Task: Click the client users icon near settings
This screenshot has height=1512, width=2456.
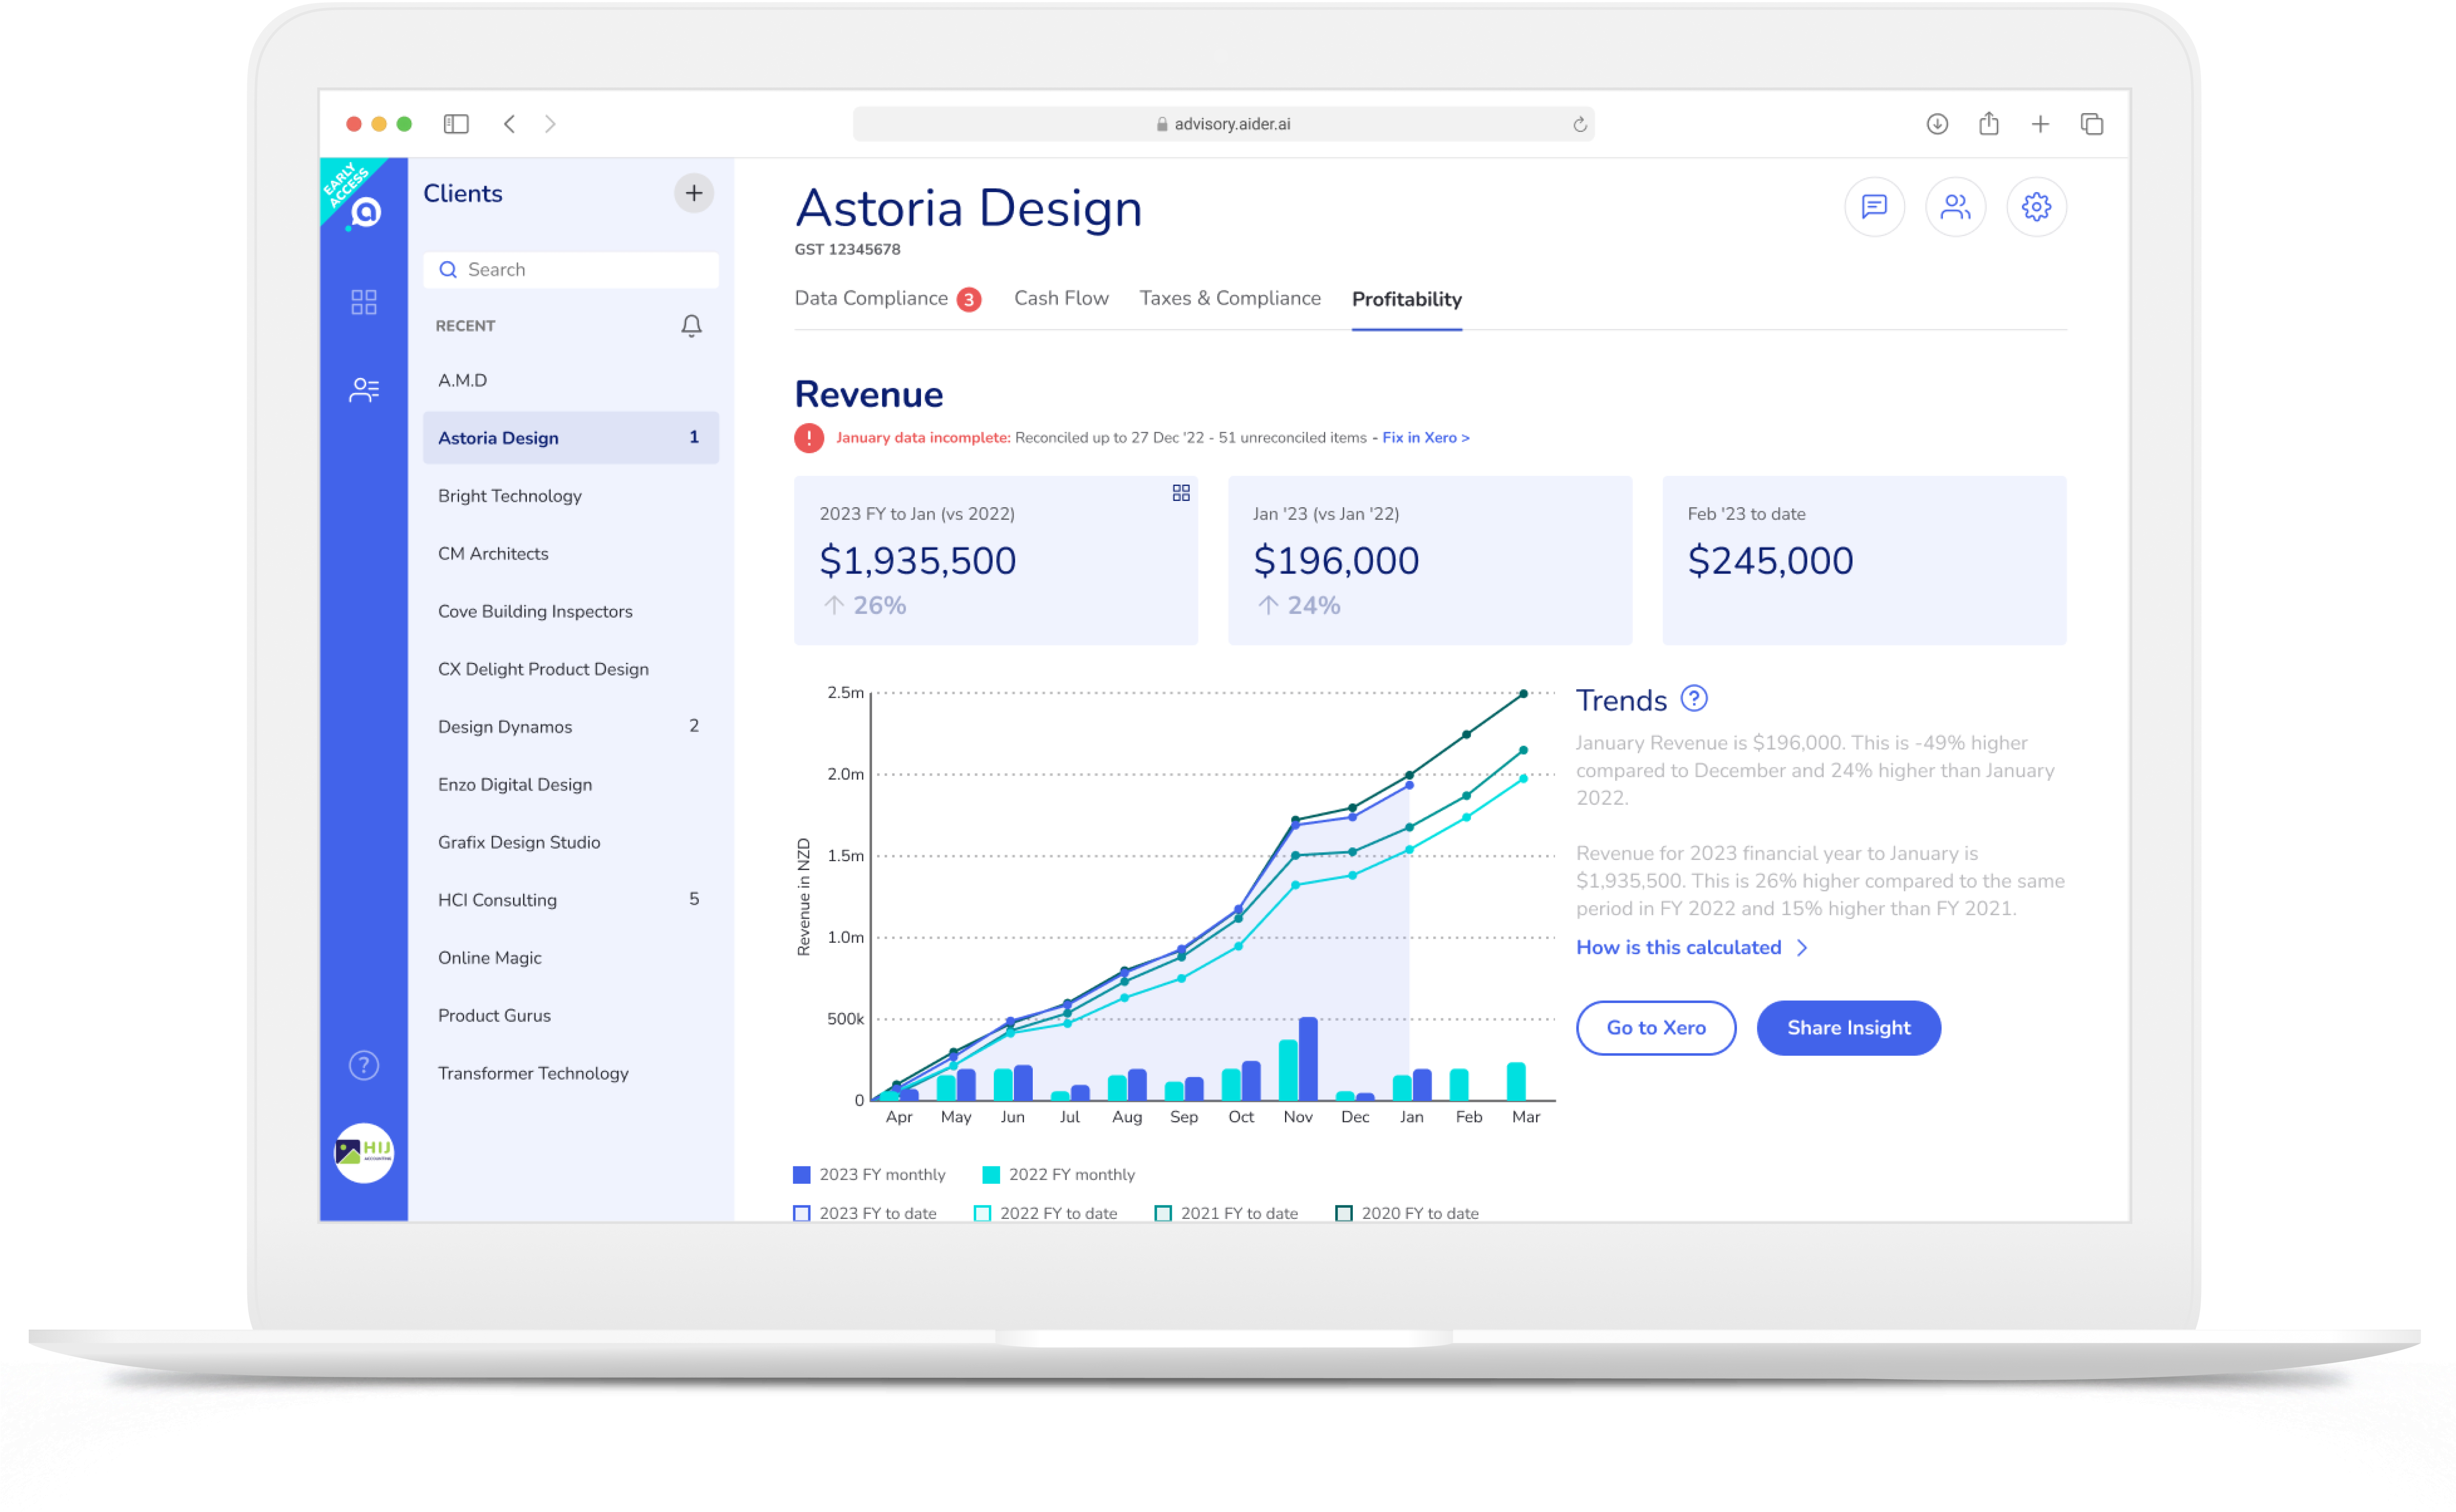Action: 1955,206
